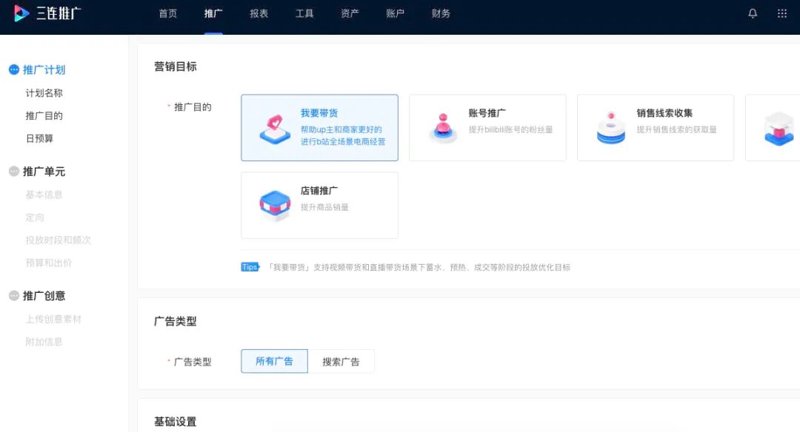Choose 销售线索收集 as promotion goal
The width and height of the screenshot is (800, 432).
pyautogui.click(x=655, y=128)
